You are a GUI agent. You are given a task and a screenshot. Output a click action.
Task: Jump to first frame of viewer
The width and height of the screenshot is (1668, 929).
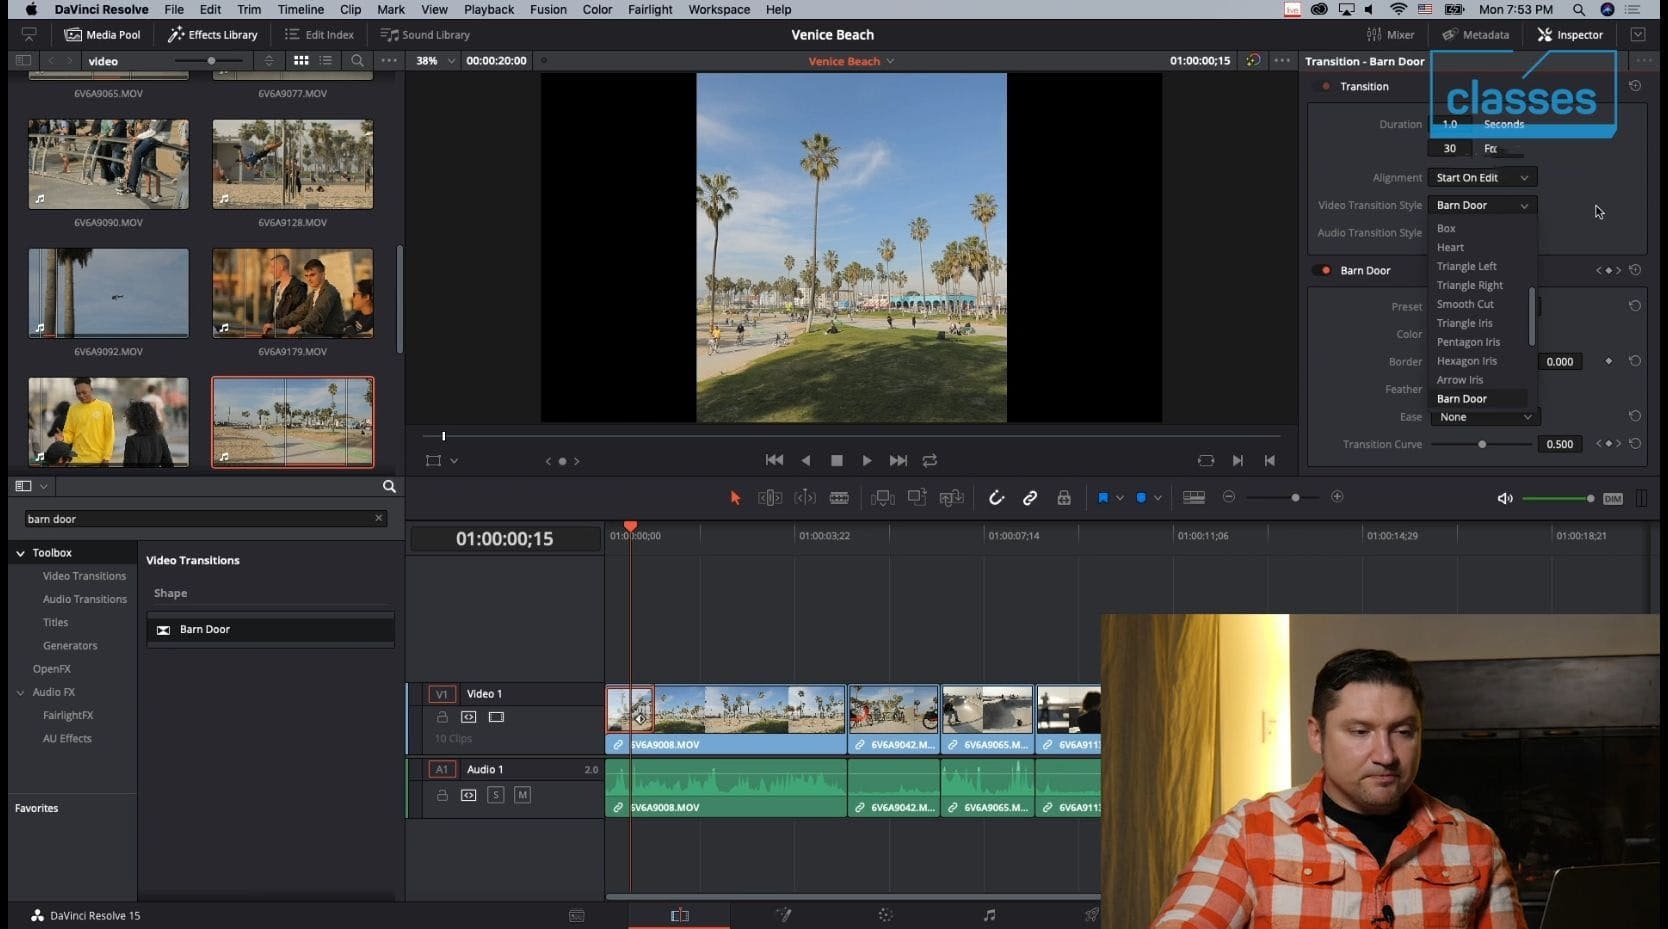[774, 461]
